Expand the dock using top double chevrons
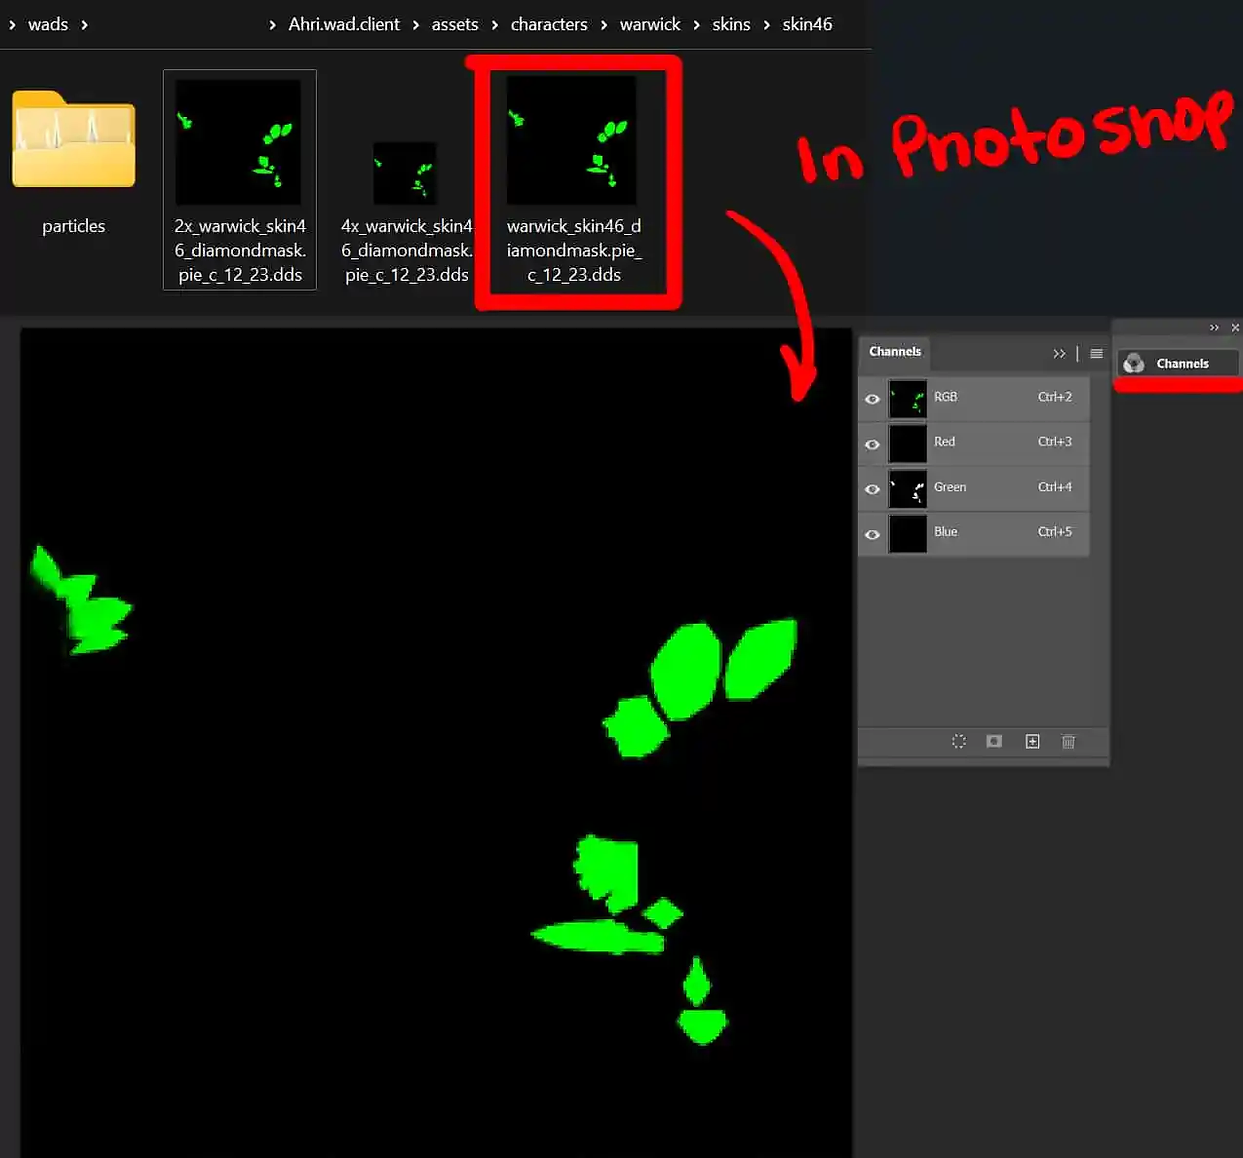Screen dimensions: 1243x1158 tap(1214, 327)
